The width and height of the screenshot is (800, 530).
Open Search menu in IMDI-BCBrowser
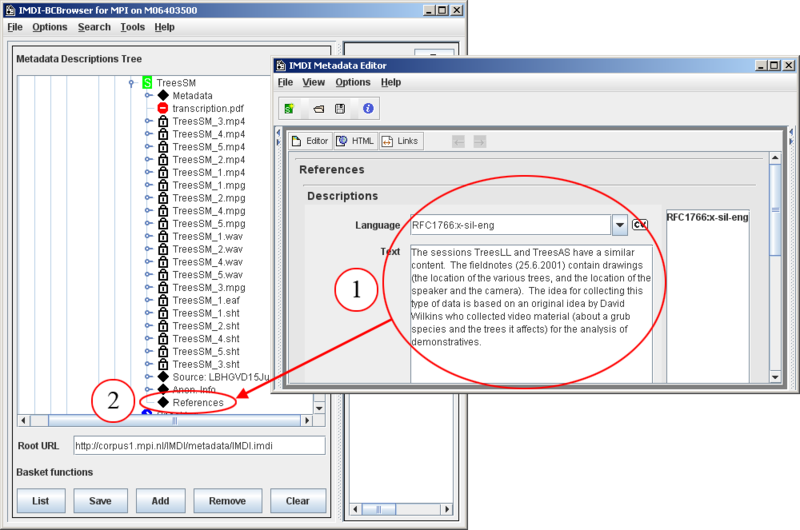point(94,27)
